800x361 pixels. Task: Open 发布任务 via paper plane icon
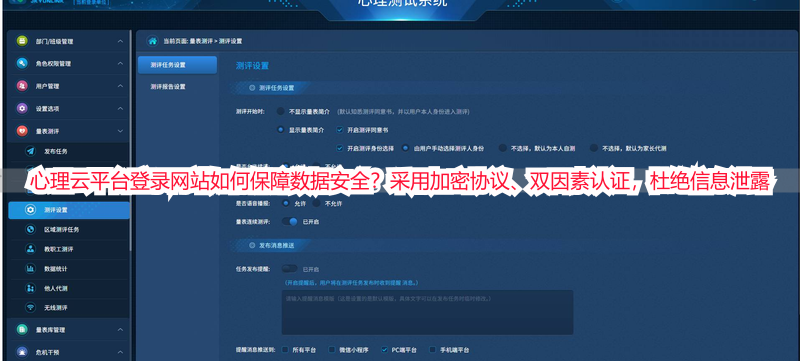(31, 151)
